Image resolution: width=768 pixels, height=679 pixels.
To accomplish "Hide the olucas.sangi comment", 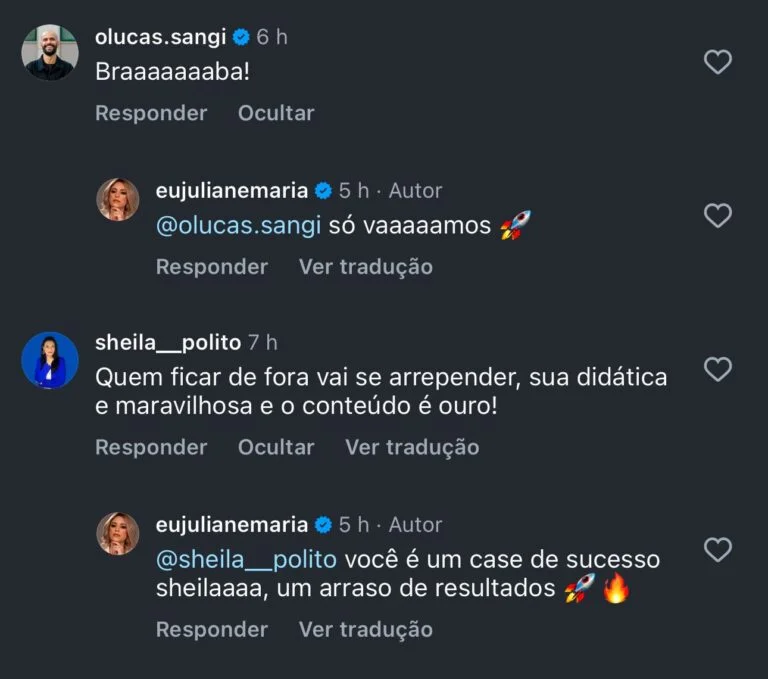I will [x=276, y=113].
